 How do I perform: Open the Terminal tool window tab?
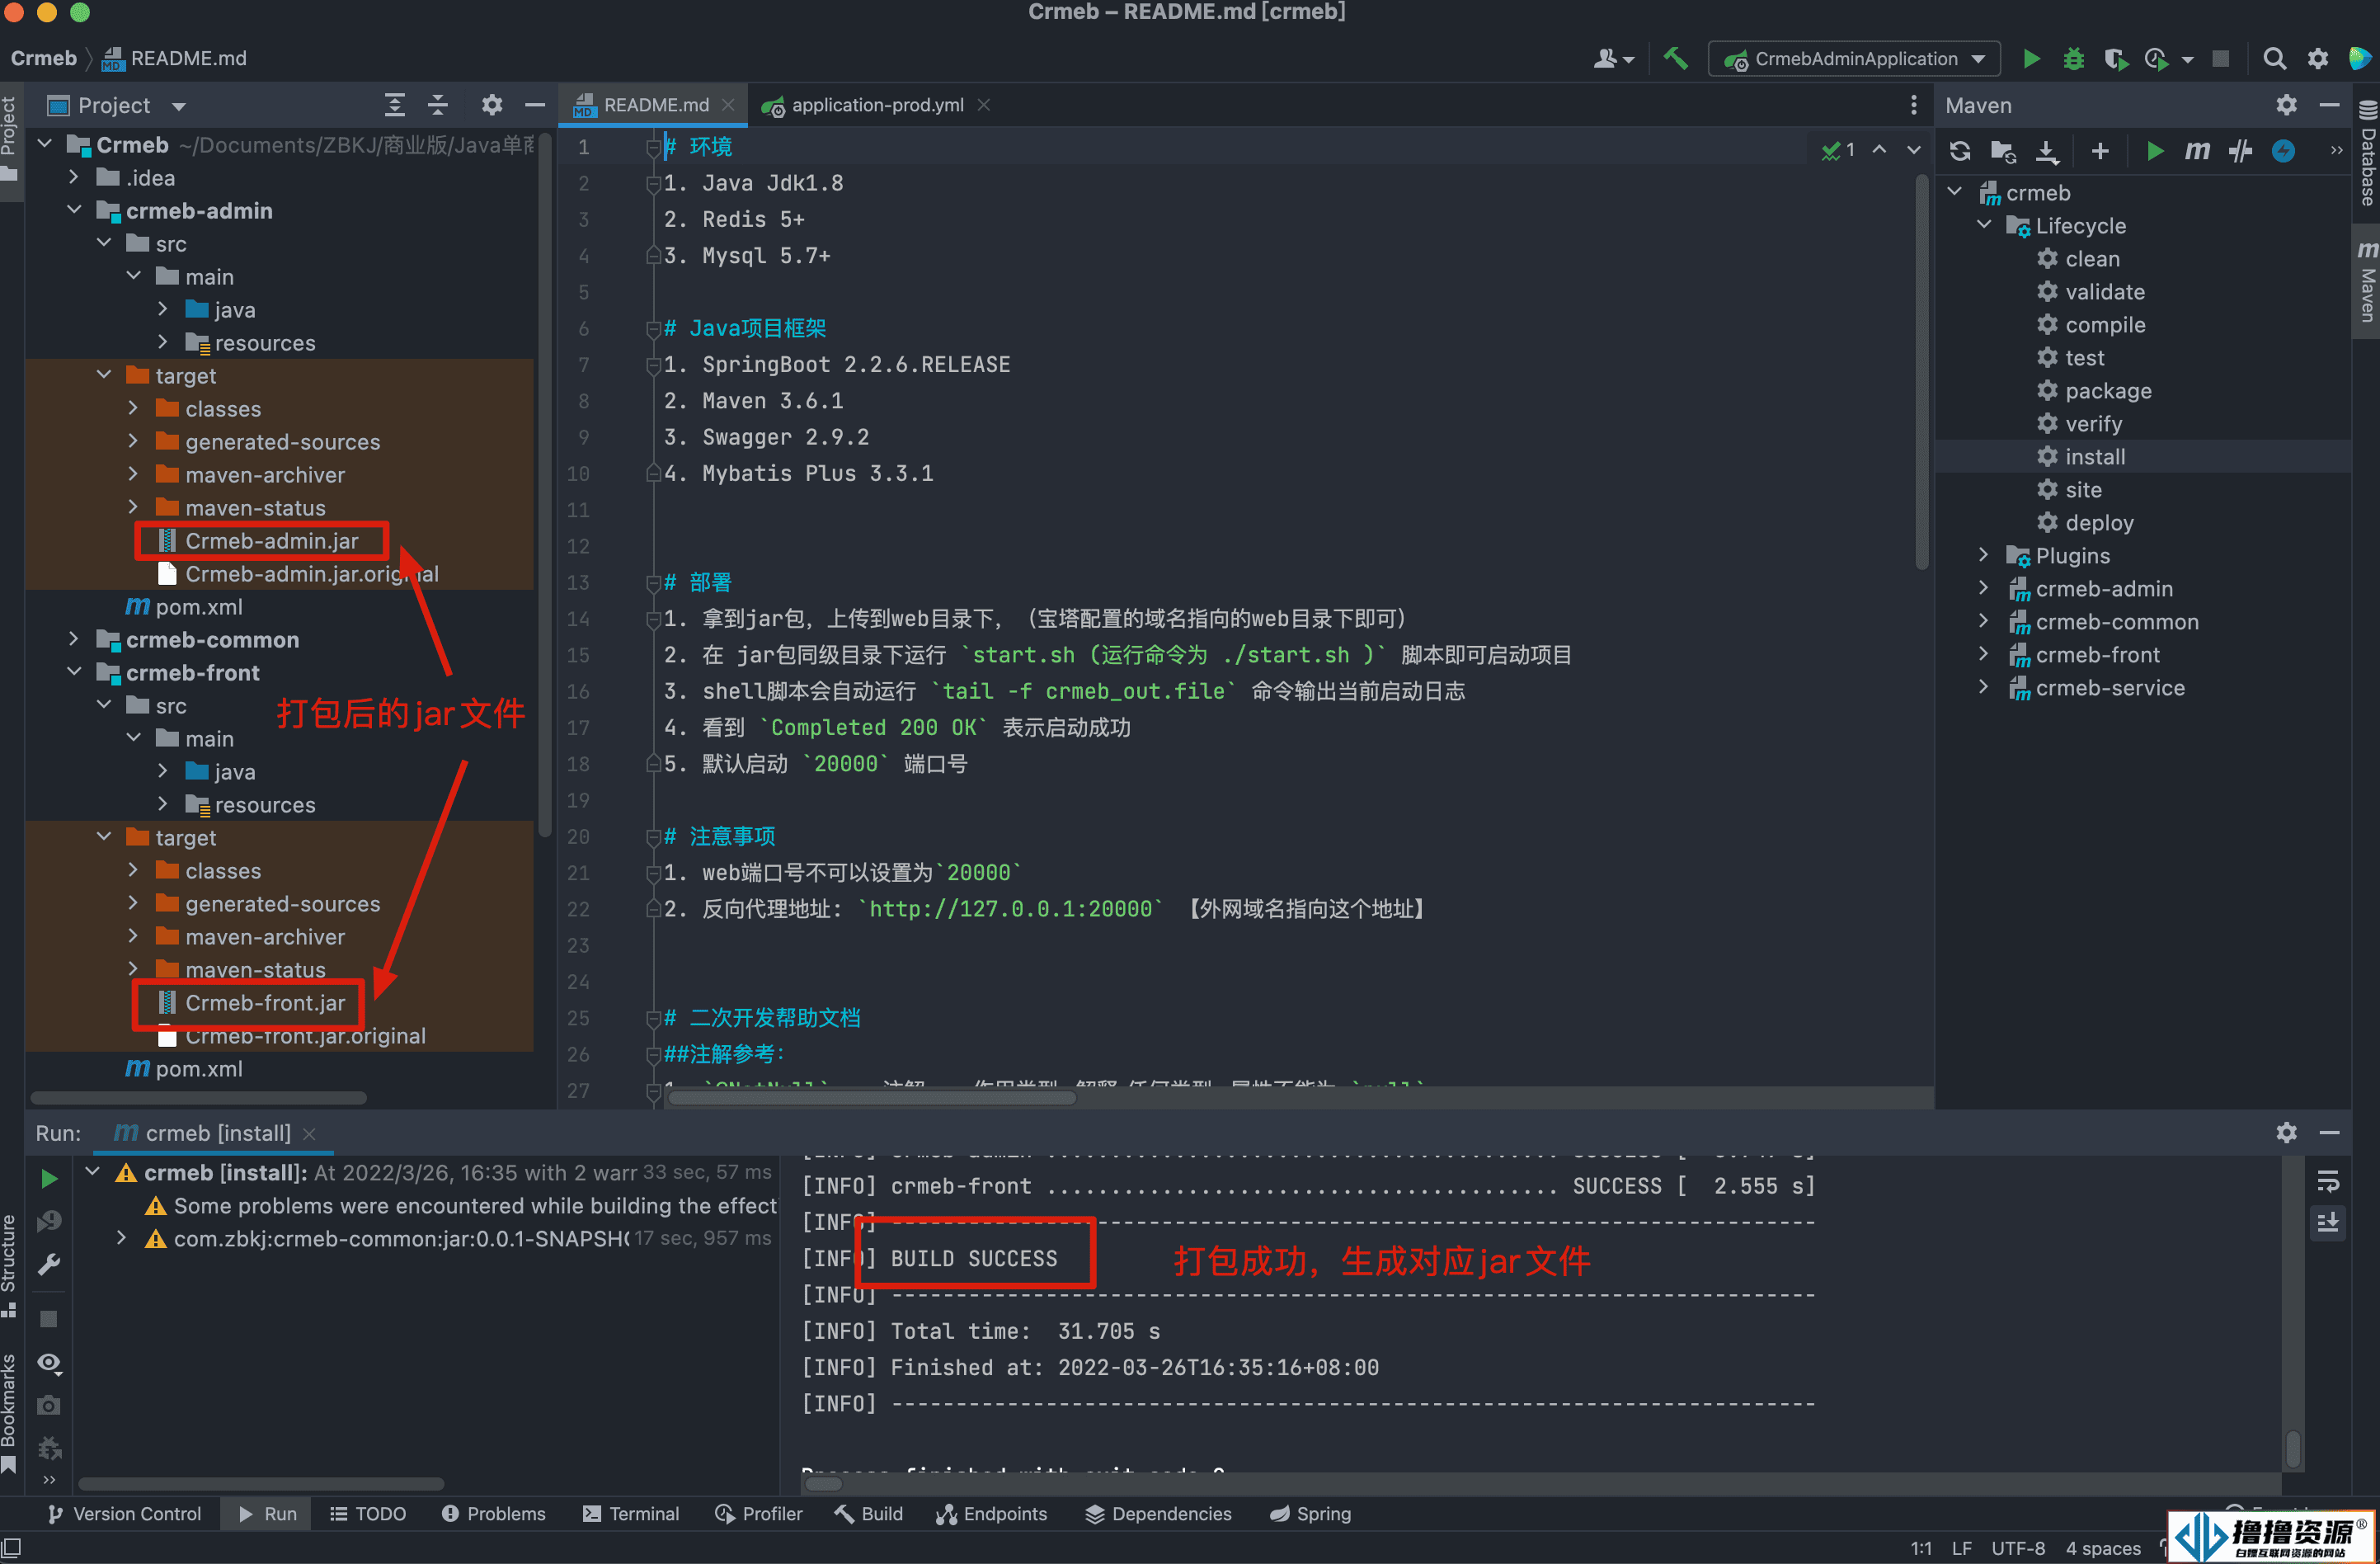(631, 1514)
